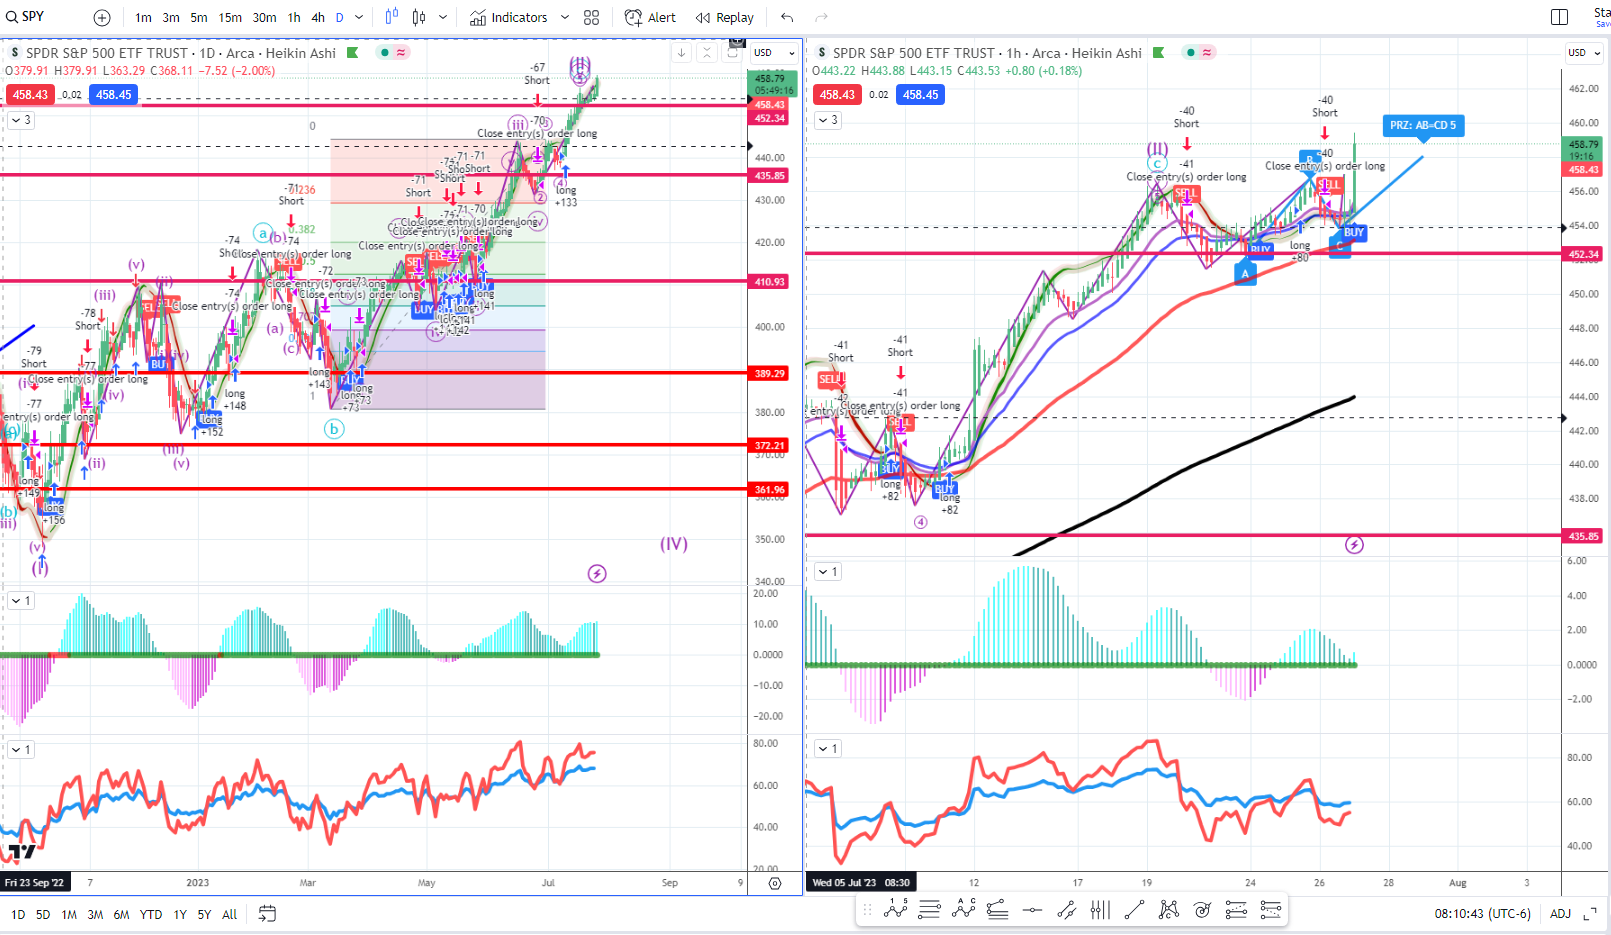Image resolution: width=1611 pixels, height=935 pixels.
Task: Toggle the right chart market status pill
Action: [x=1198, y=53]
